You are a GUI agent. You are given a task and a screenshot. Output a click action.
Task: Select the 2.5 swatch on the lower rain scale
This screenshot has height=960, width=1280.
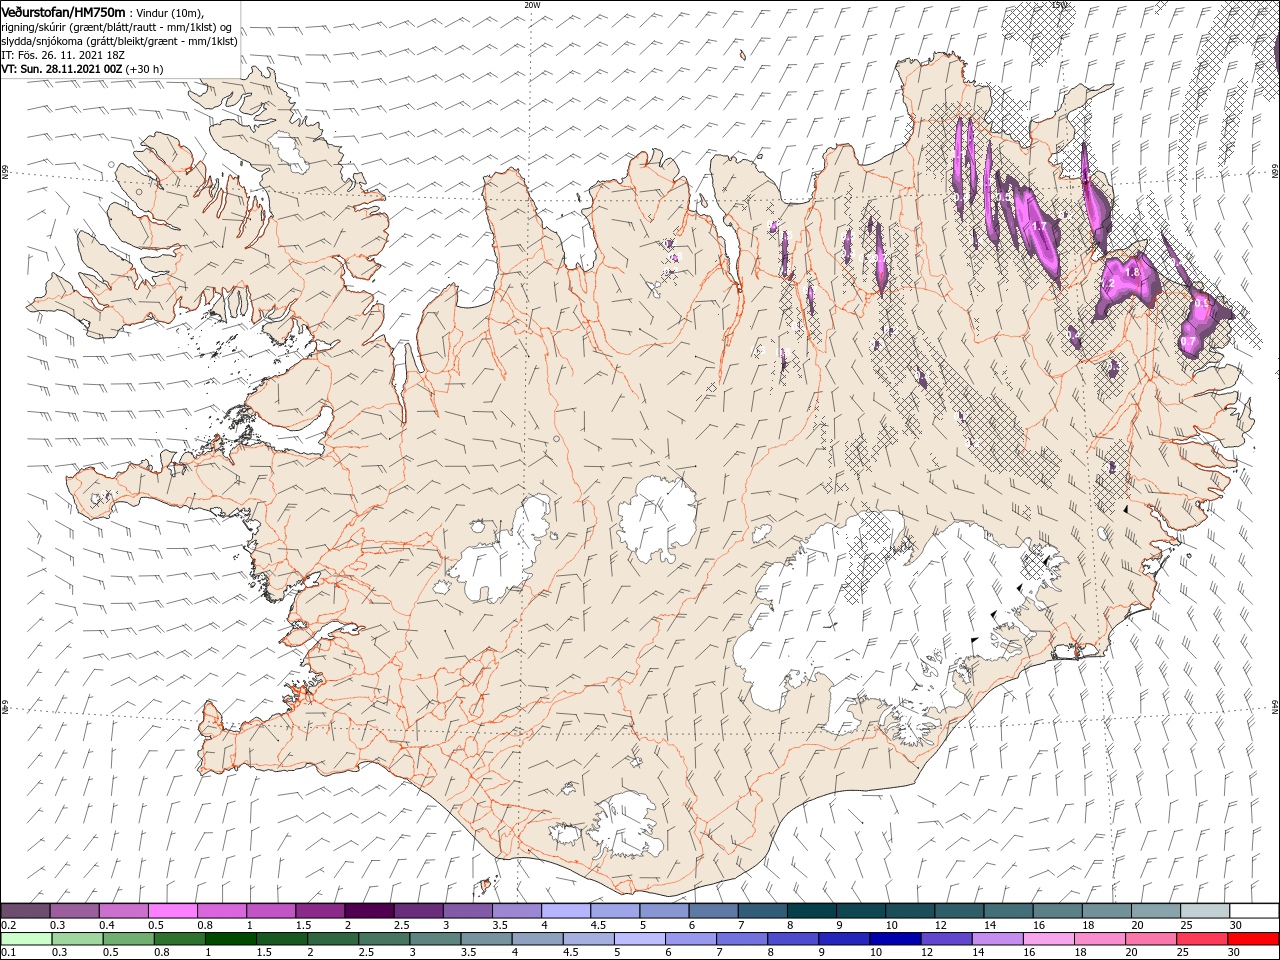click(384, 939)
